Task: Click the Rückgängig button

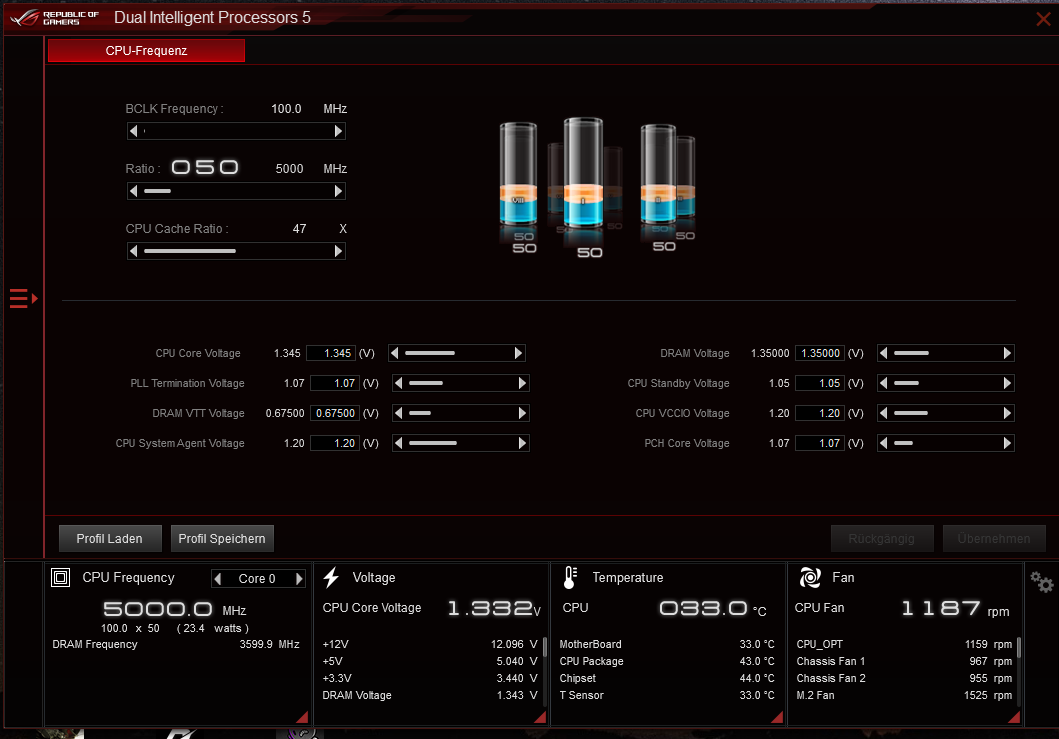Action: tap(882, 538)
